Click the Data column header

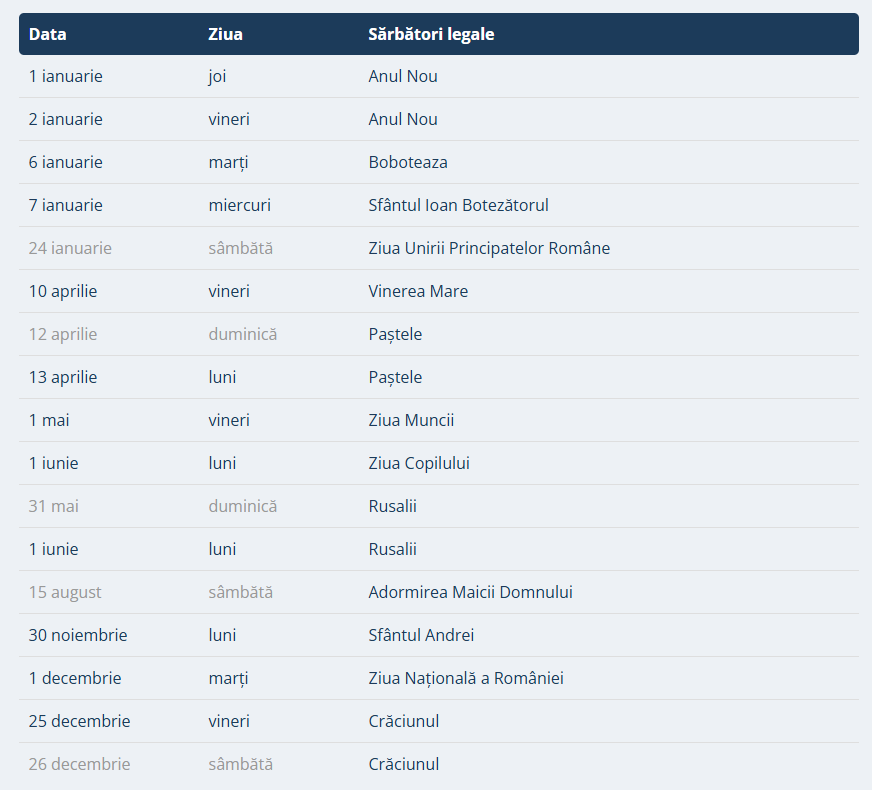[48, 34]
